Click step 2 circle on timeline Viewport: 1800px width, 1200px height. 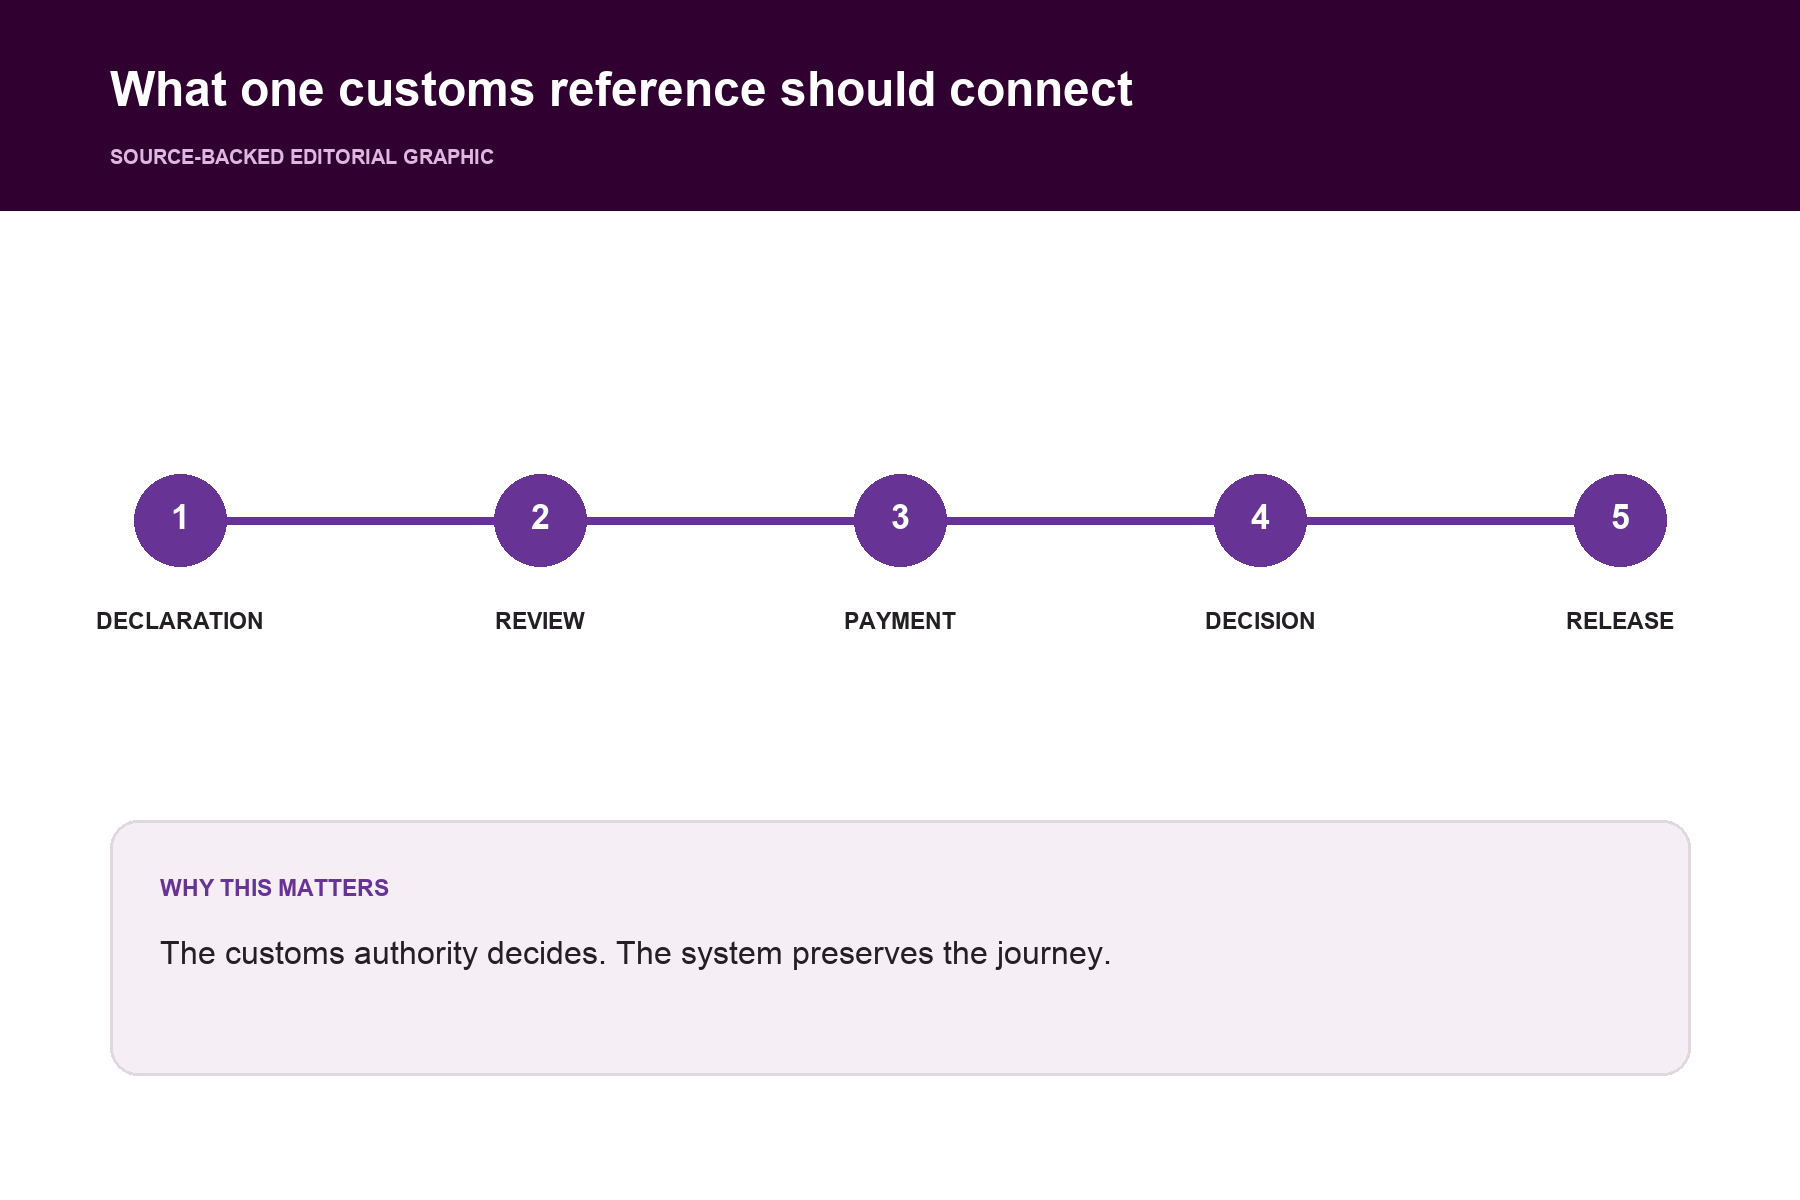click(x=540, y=520)
